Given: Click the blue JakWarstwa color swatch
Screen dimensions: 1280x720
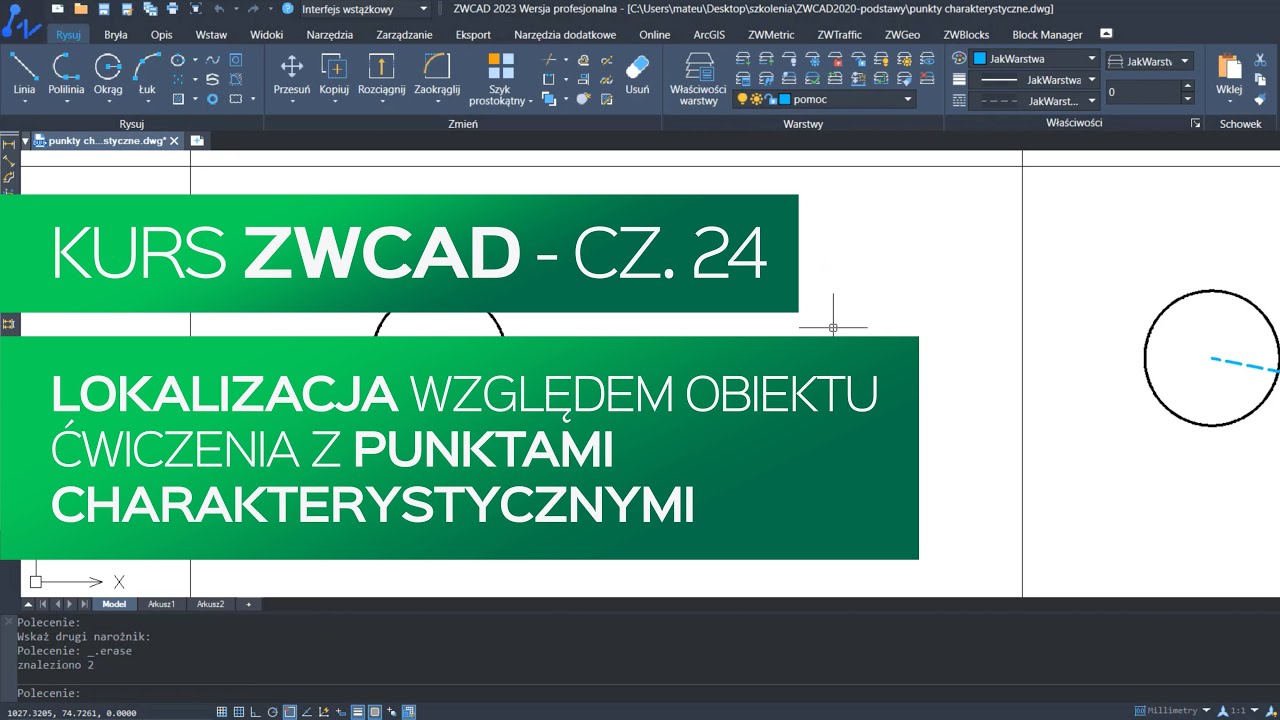Looking at the screenshot, I should [980, 59].
